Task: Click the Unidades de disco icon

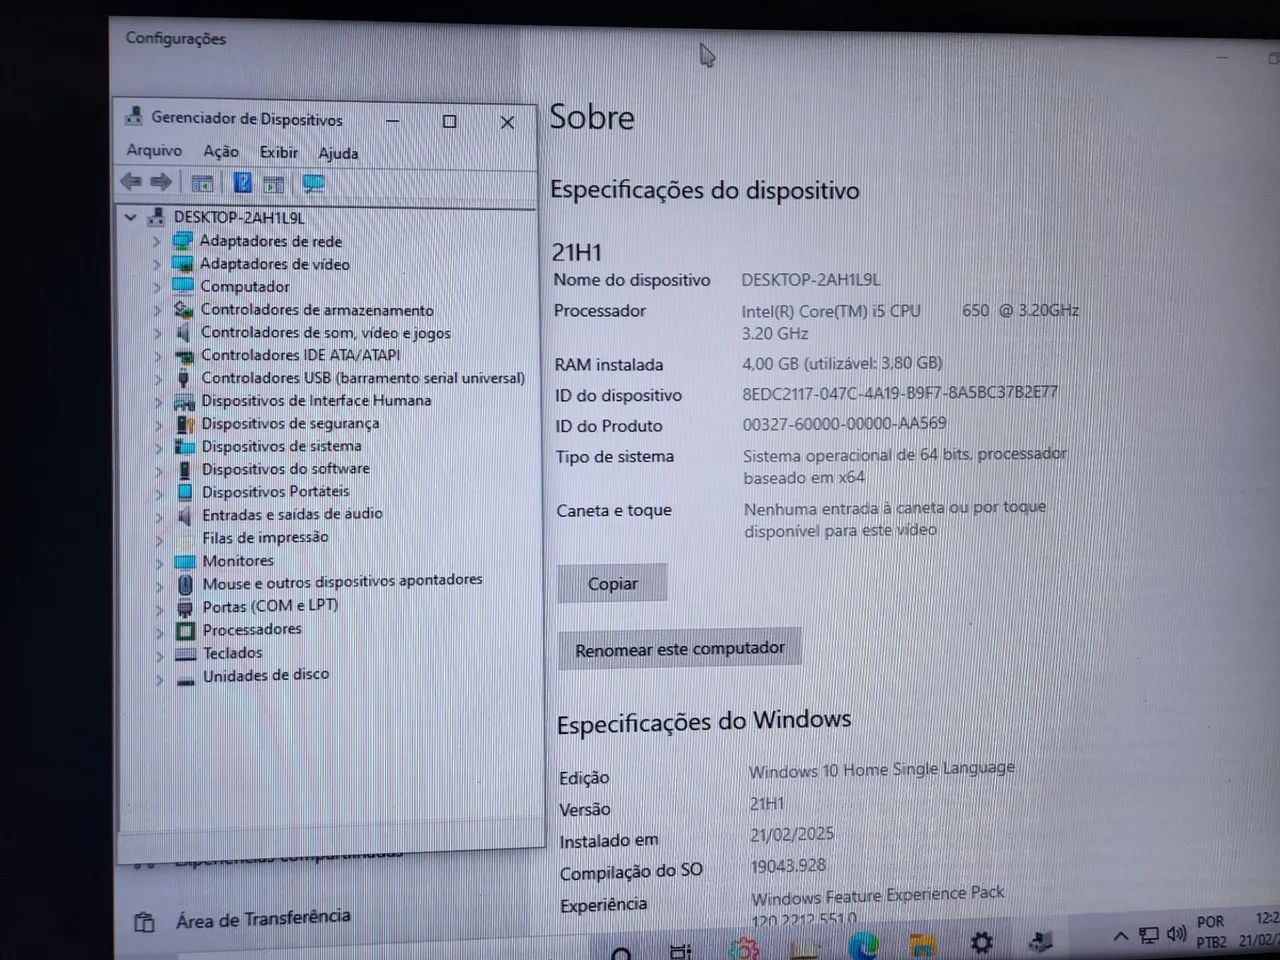Action: click(x=185, y=679)
